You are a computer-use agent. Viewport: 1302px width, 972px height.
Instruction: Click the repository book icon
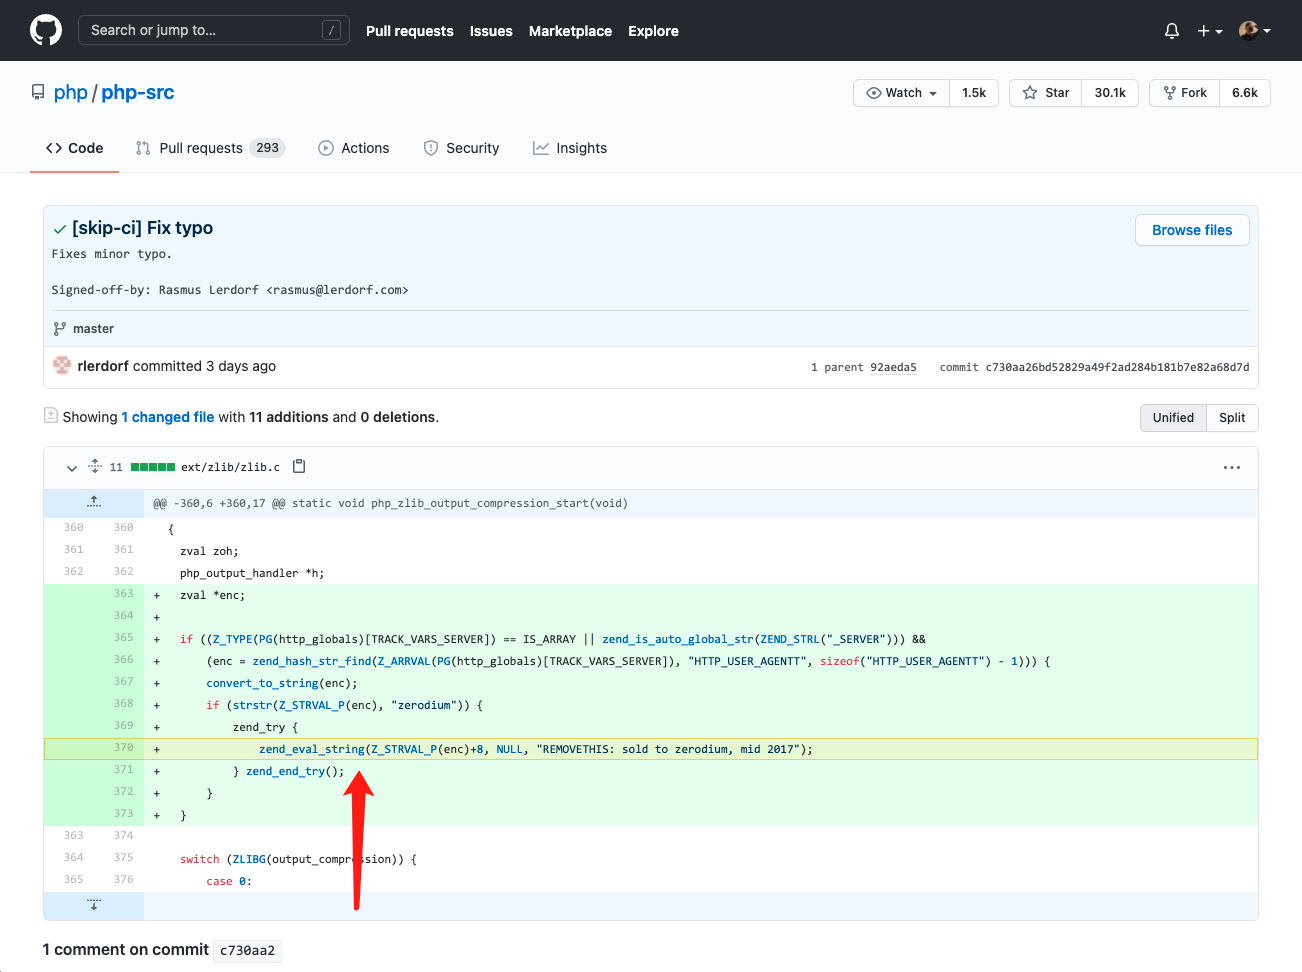38,92
